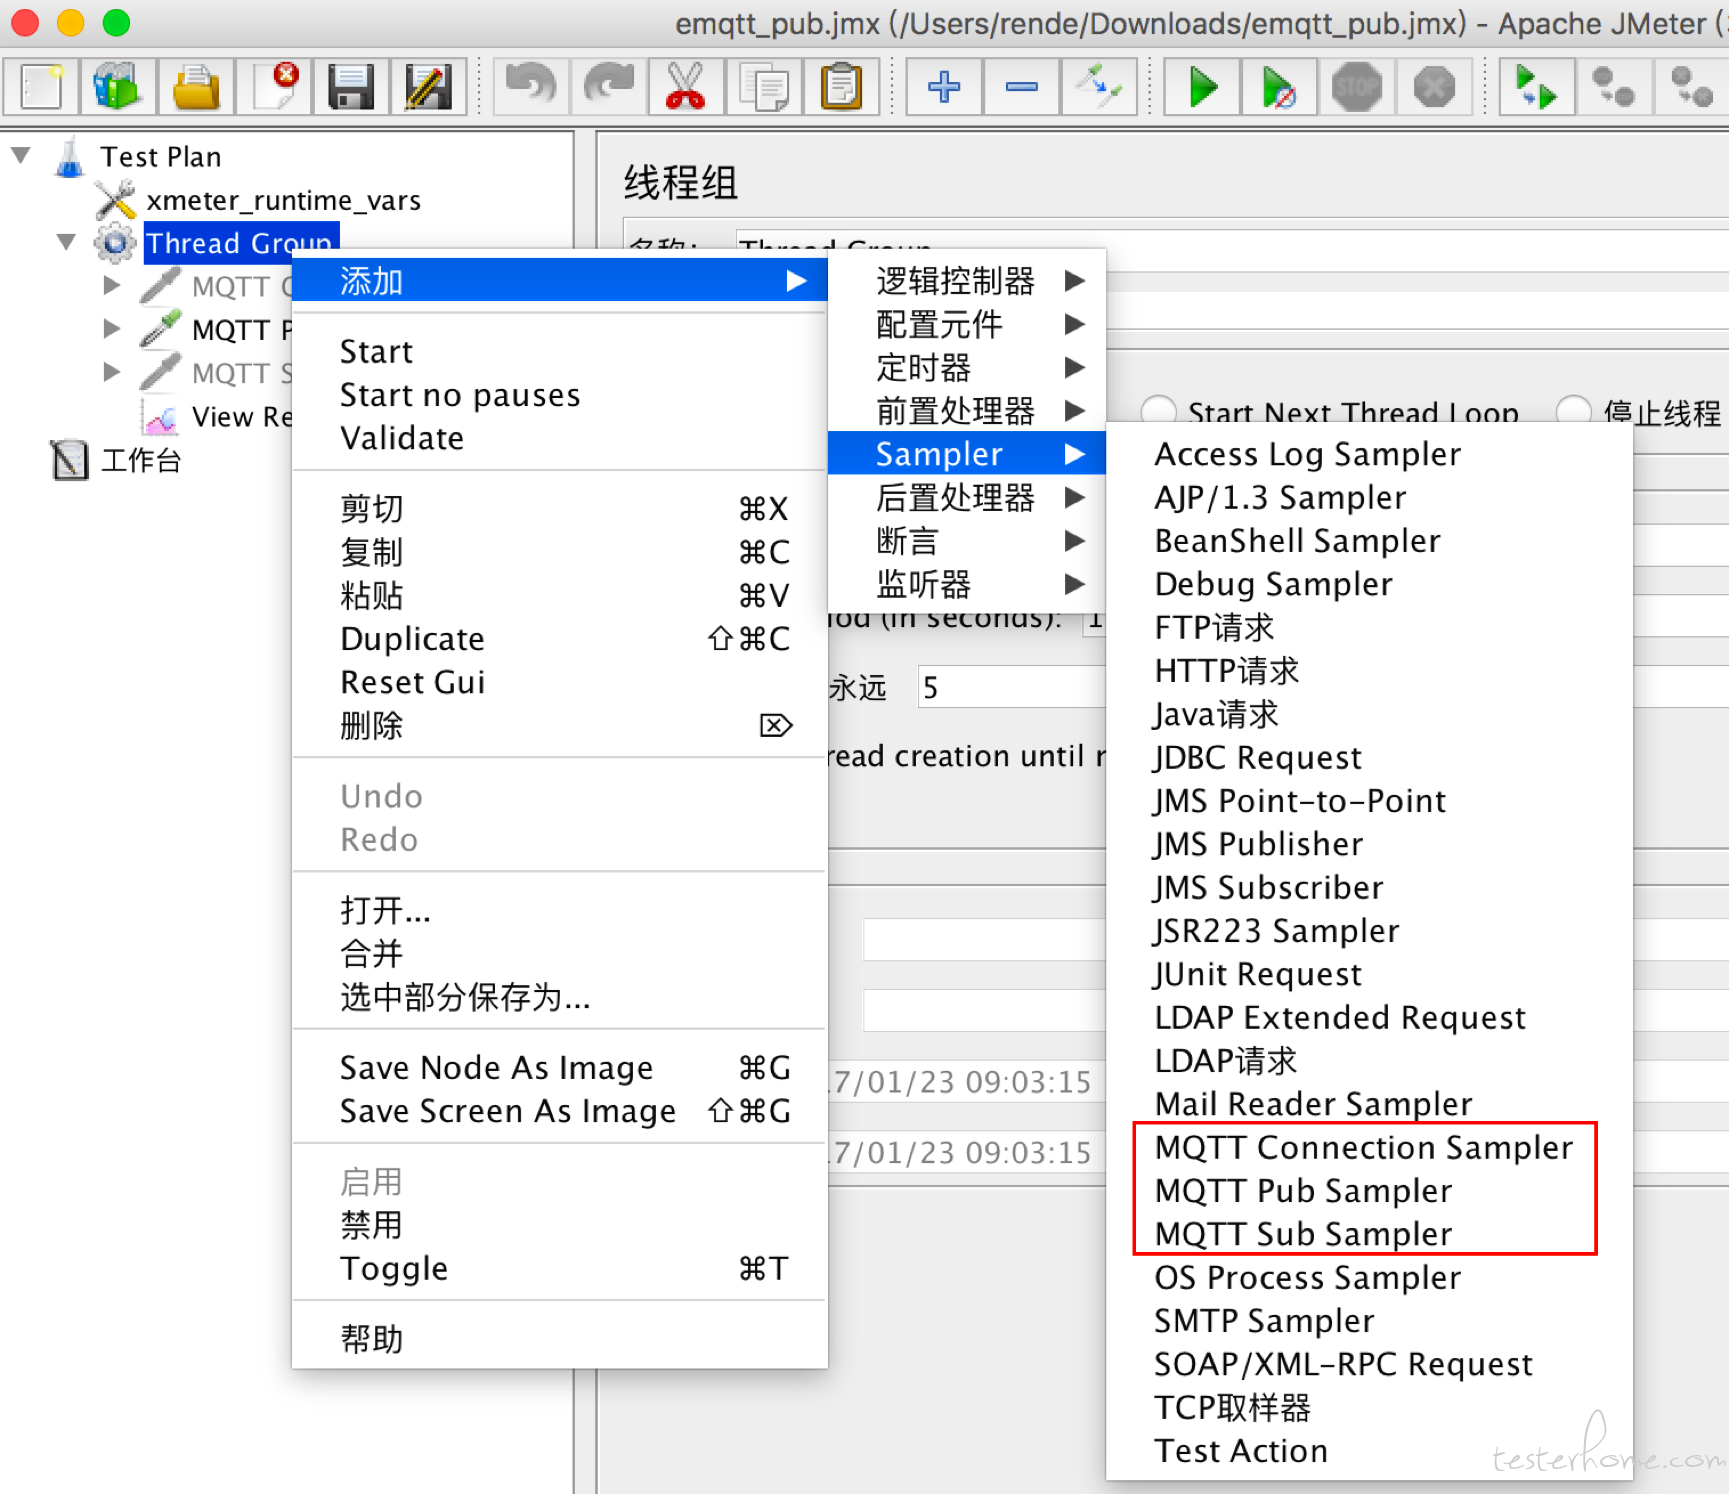Click the Collapse All minus icon

(1022, 87)
